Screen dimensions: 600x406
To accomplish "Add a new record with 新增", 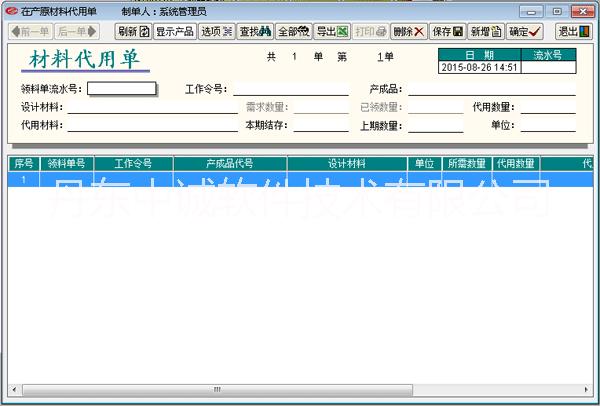I will (x=486, y=31).
